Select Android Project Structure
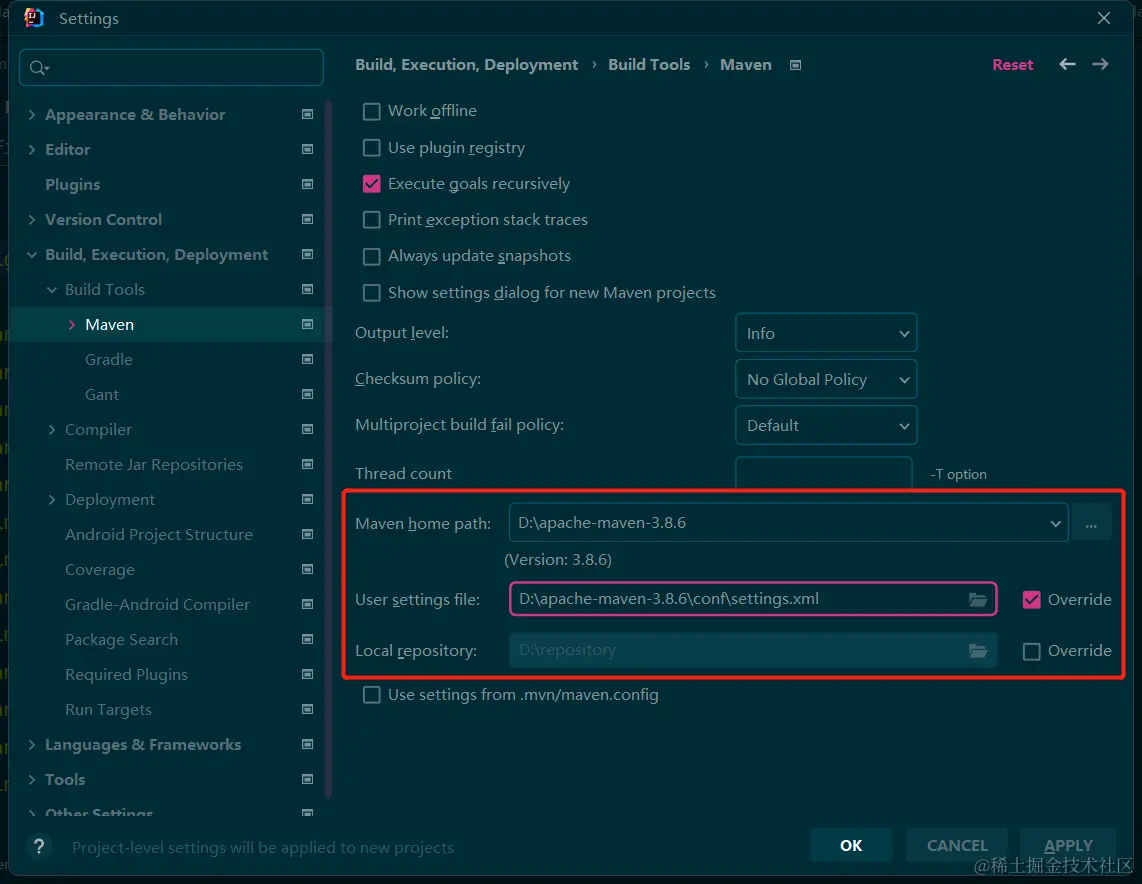Screen dimensions: 1142x884 pyautogui.click(x=159, y=534)
